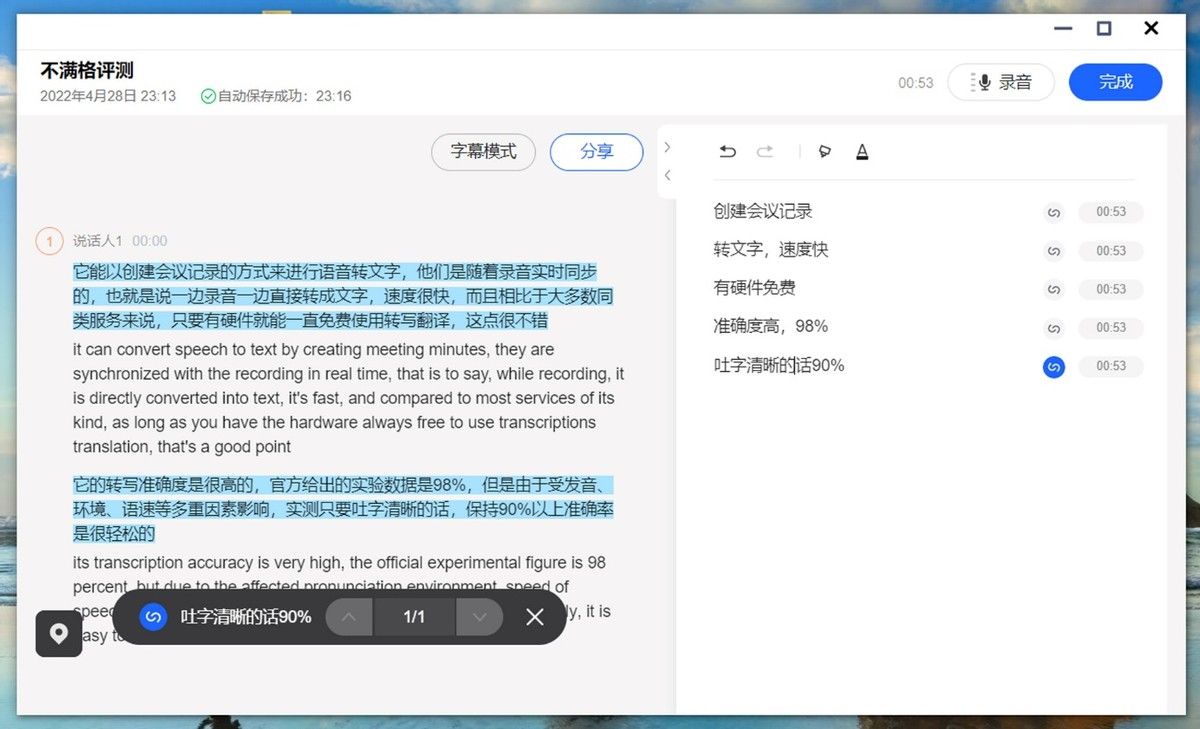Go to previous match with up chevron

coord(349,617)
